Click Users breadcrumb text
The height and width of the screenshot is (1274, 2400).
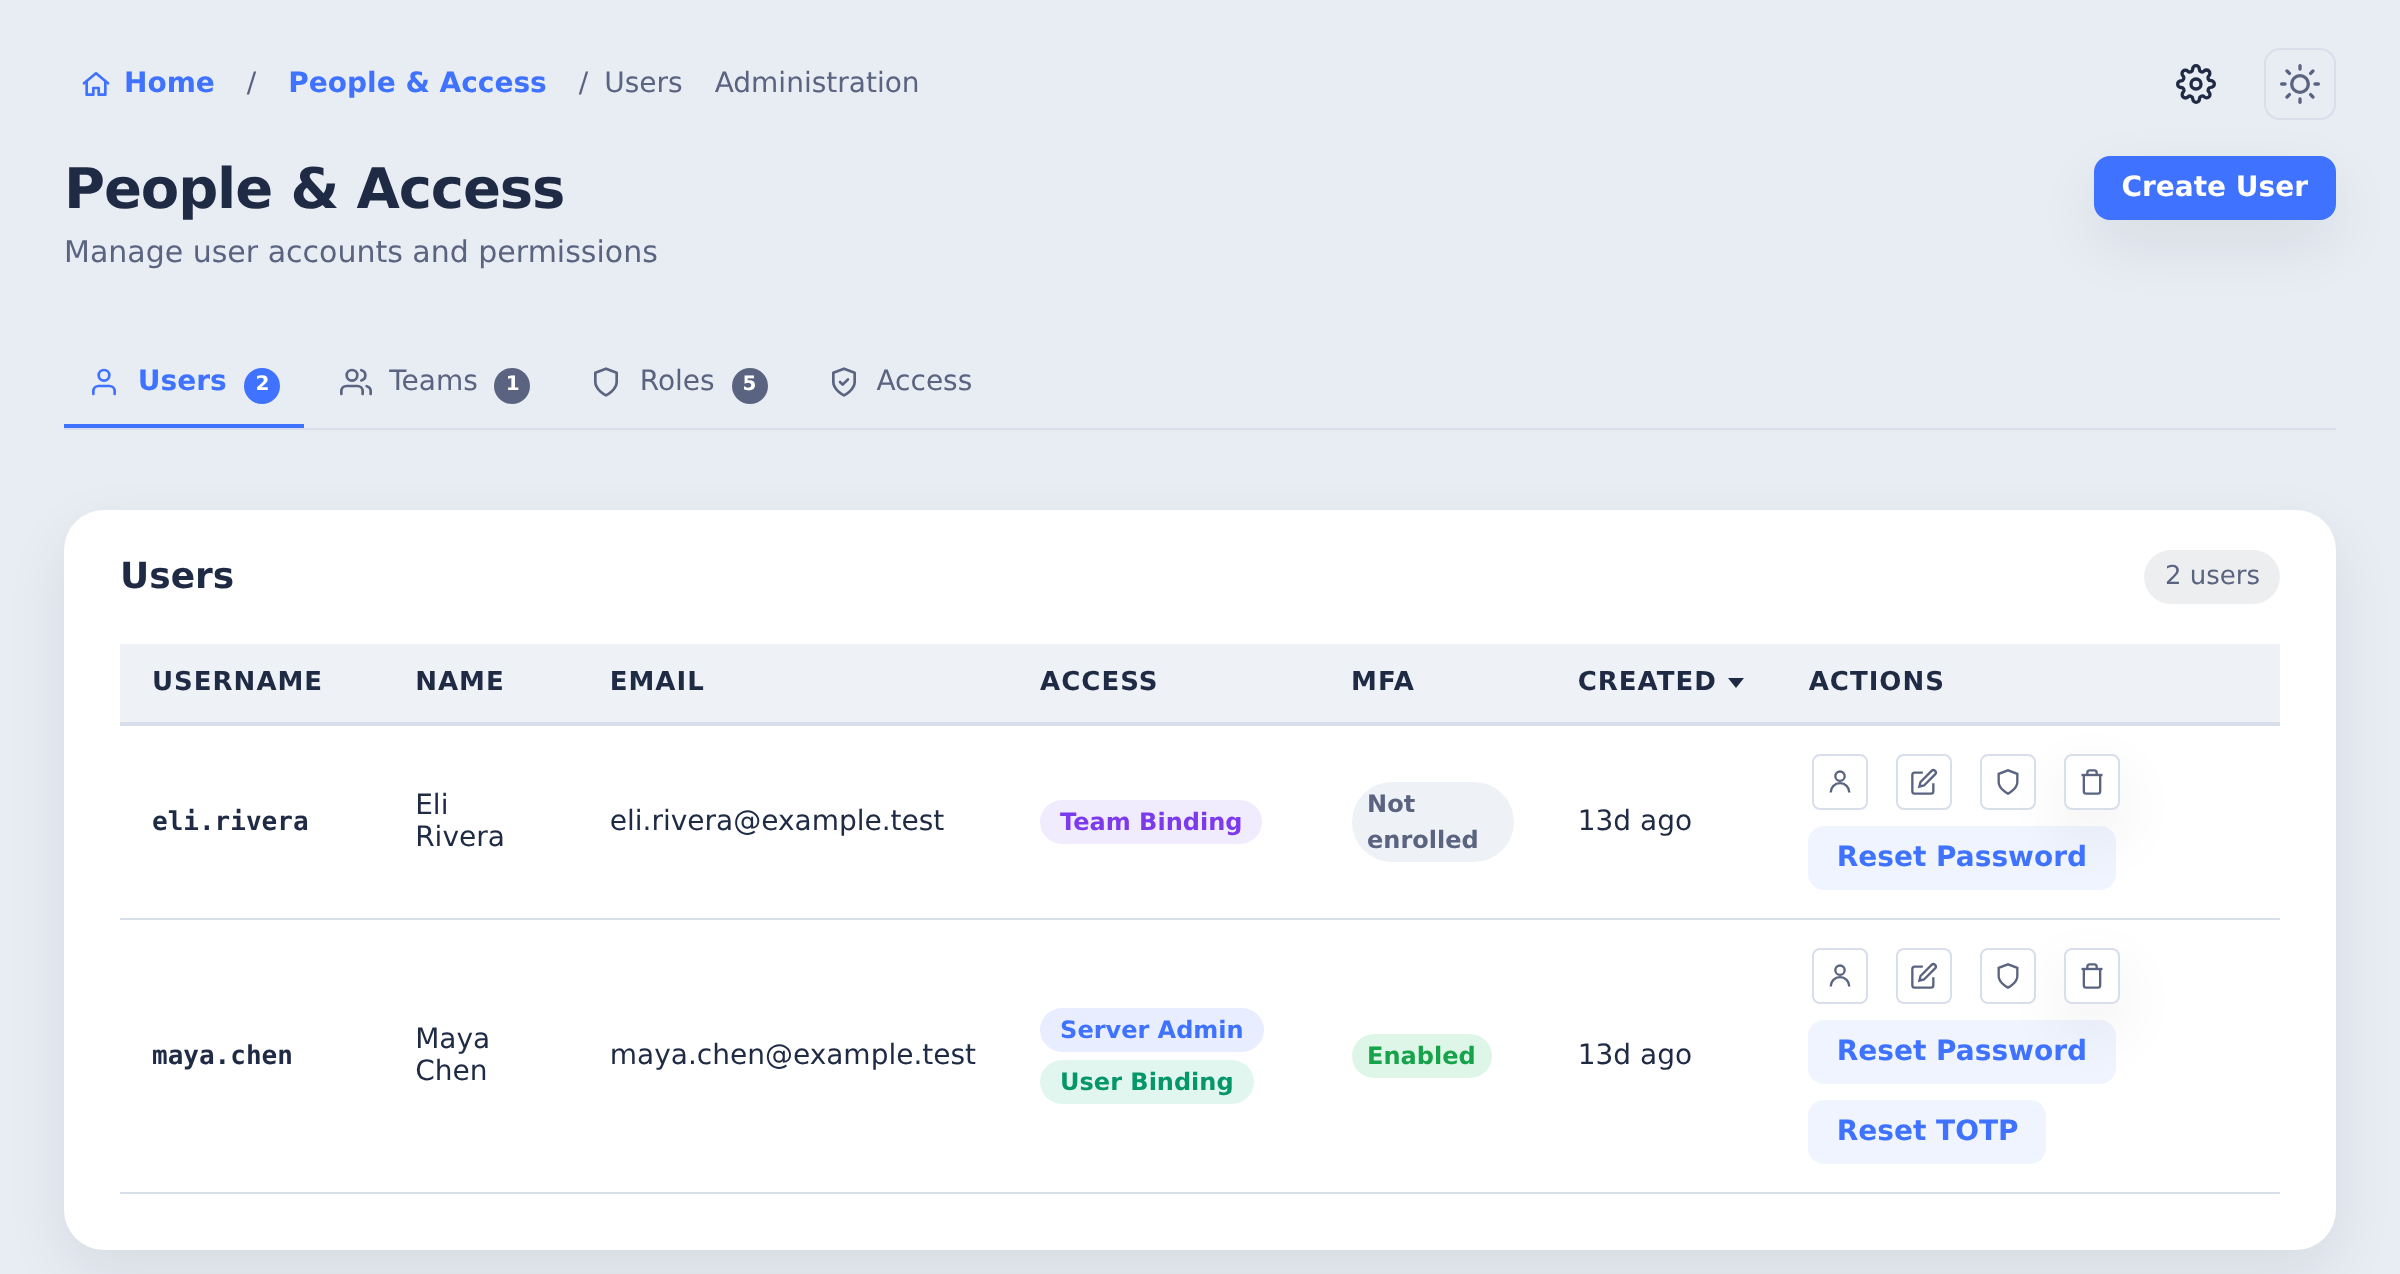[x=643, y=83]
